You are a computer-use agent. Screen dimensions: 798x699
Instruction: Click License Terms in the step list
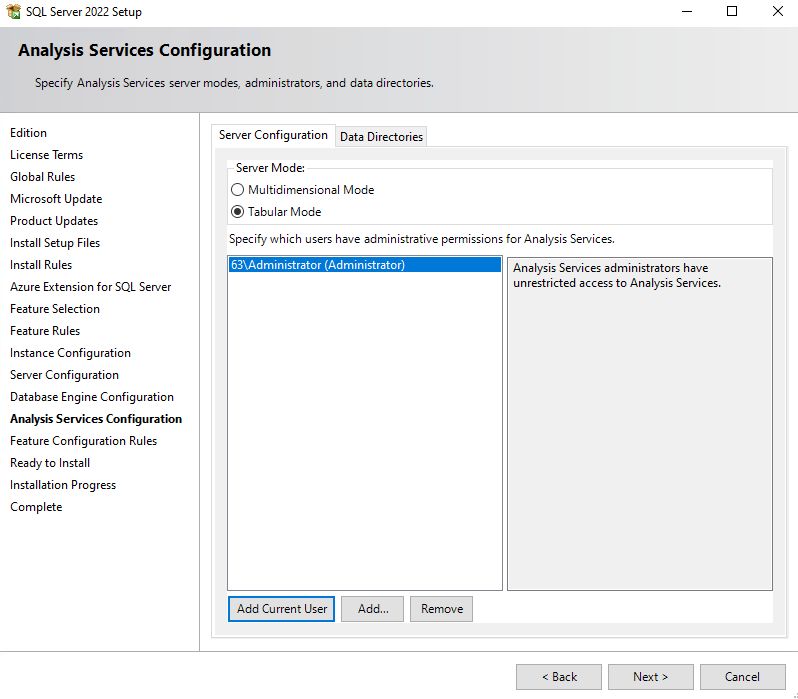coord(46,155)
